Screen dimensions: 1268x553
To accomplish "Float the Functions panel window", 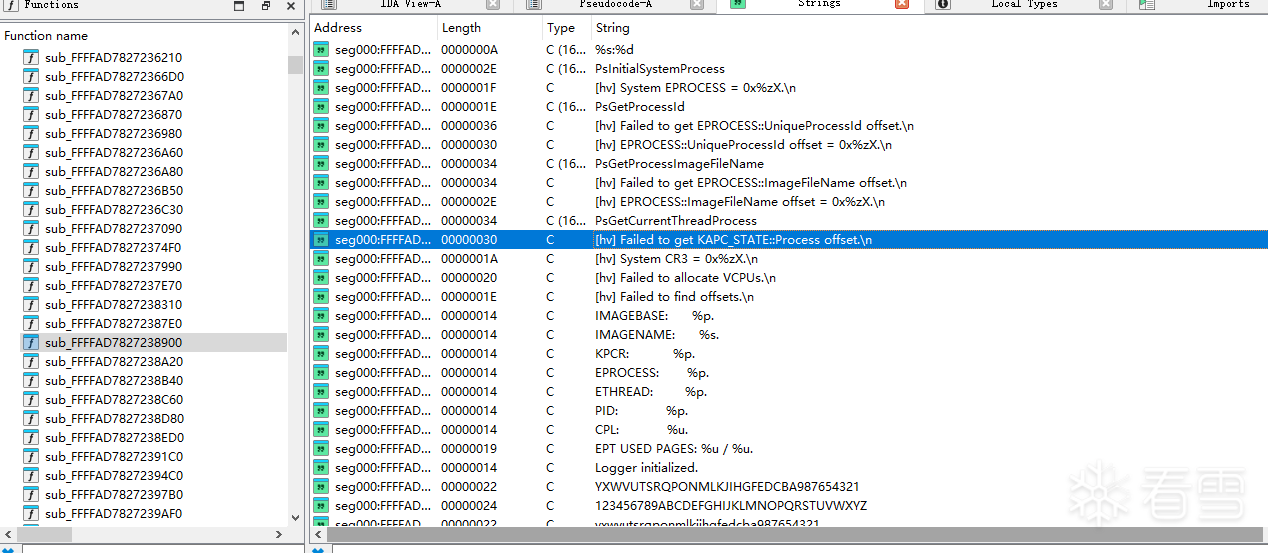I will (x=266, y=5).
